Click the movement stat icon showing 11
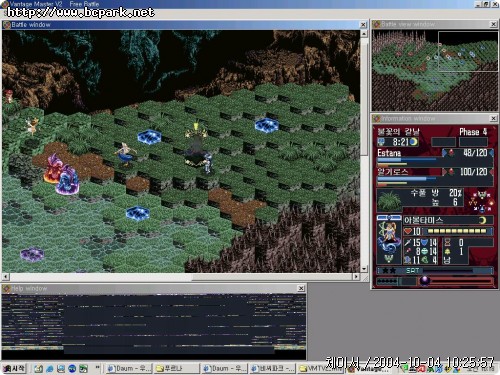Image resolution: width=500 pixels, height=375 pixels. (x=408, y=260)
